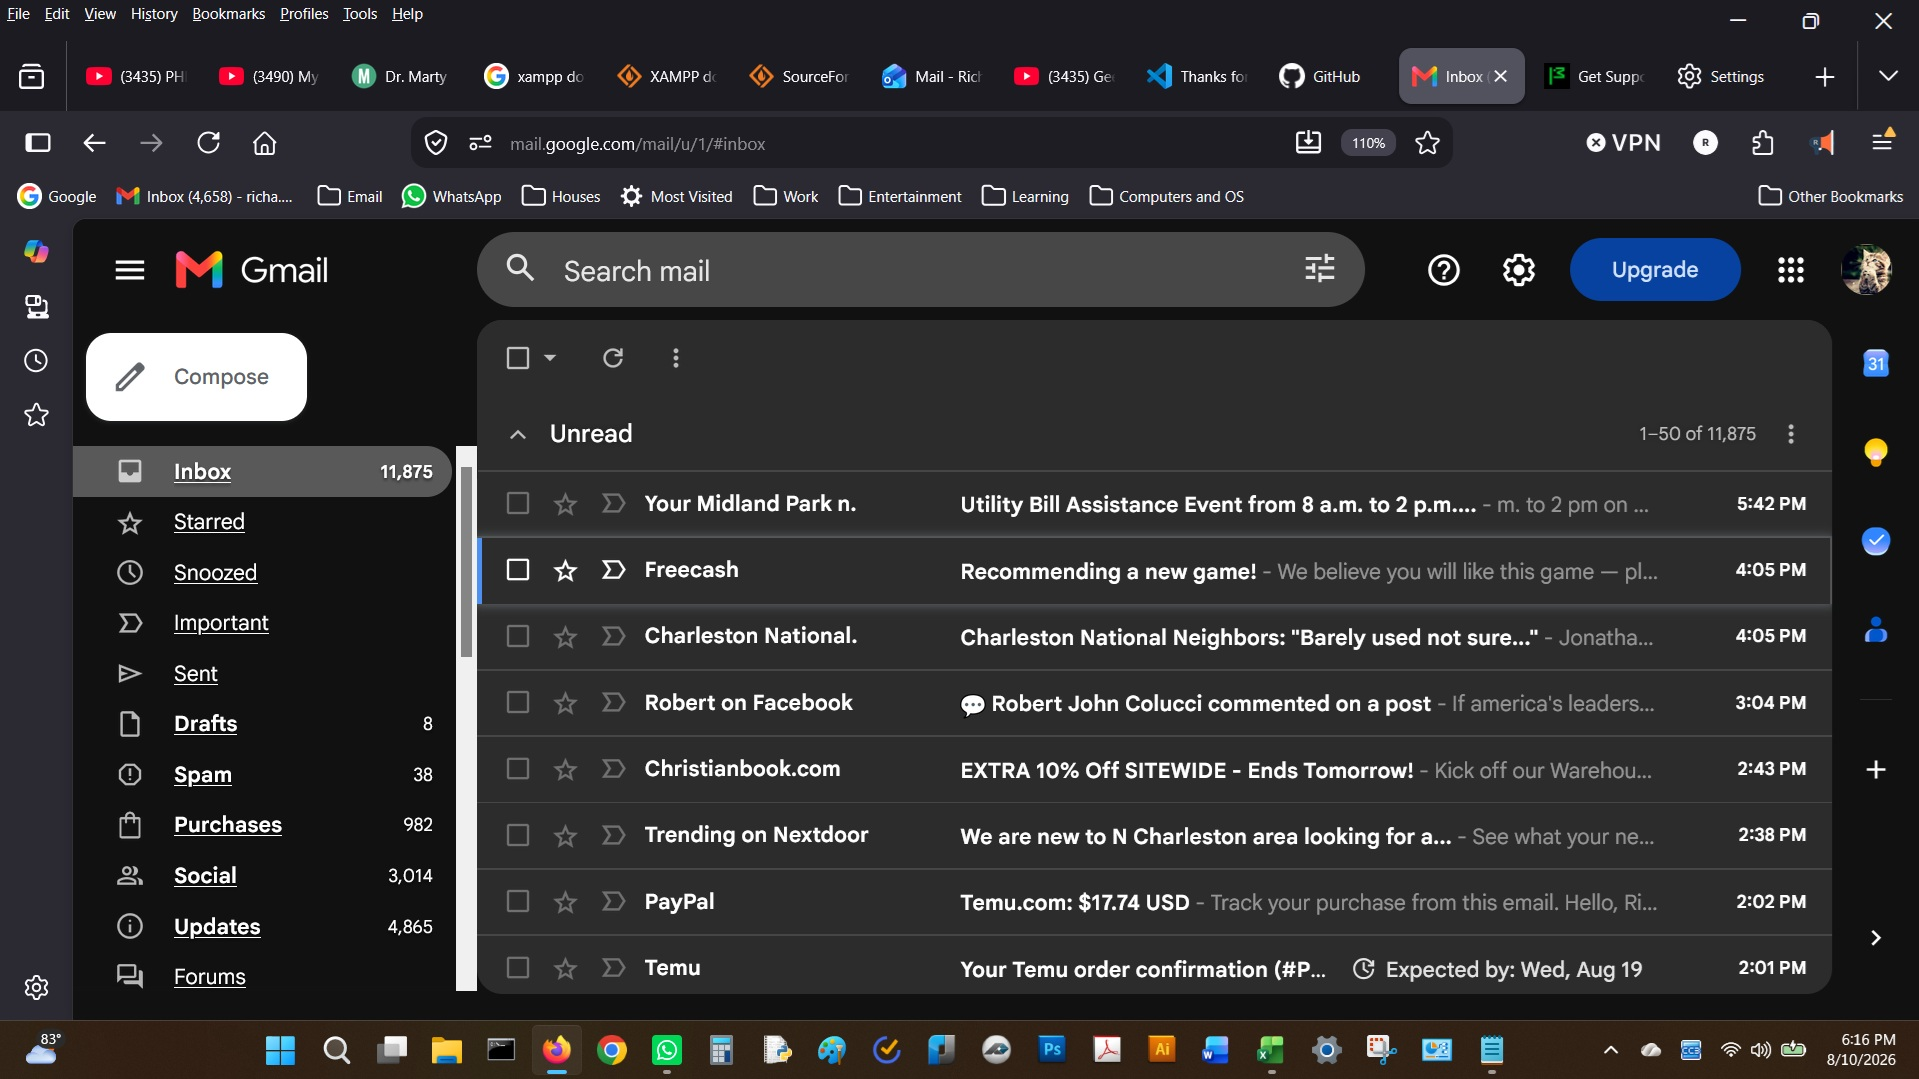1919x1079 pixels.
Task: Open Google apps grid
Action: tap(1790, 270)
